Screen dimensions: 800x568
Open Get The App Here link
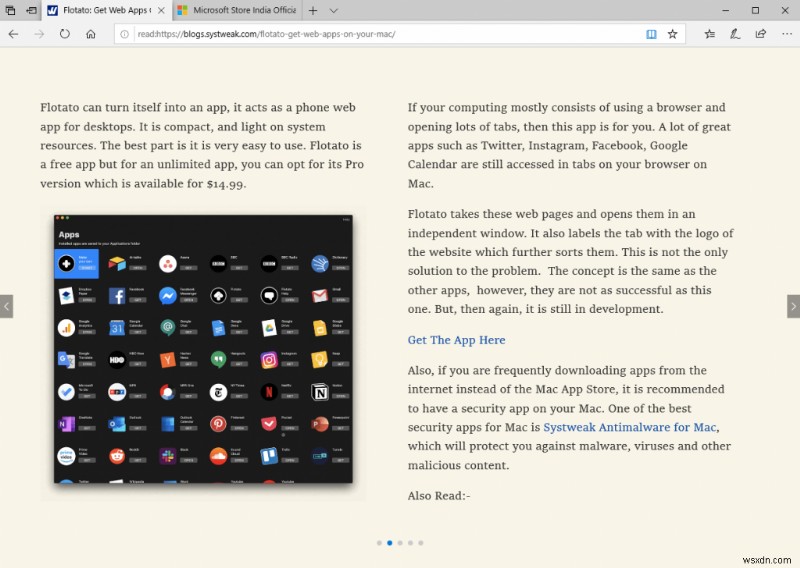(x=456, y=340)
